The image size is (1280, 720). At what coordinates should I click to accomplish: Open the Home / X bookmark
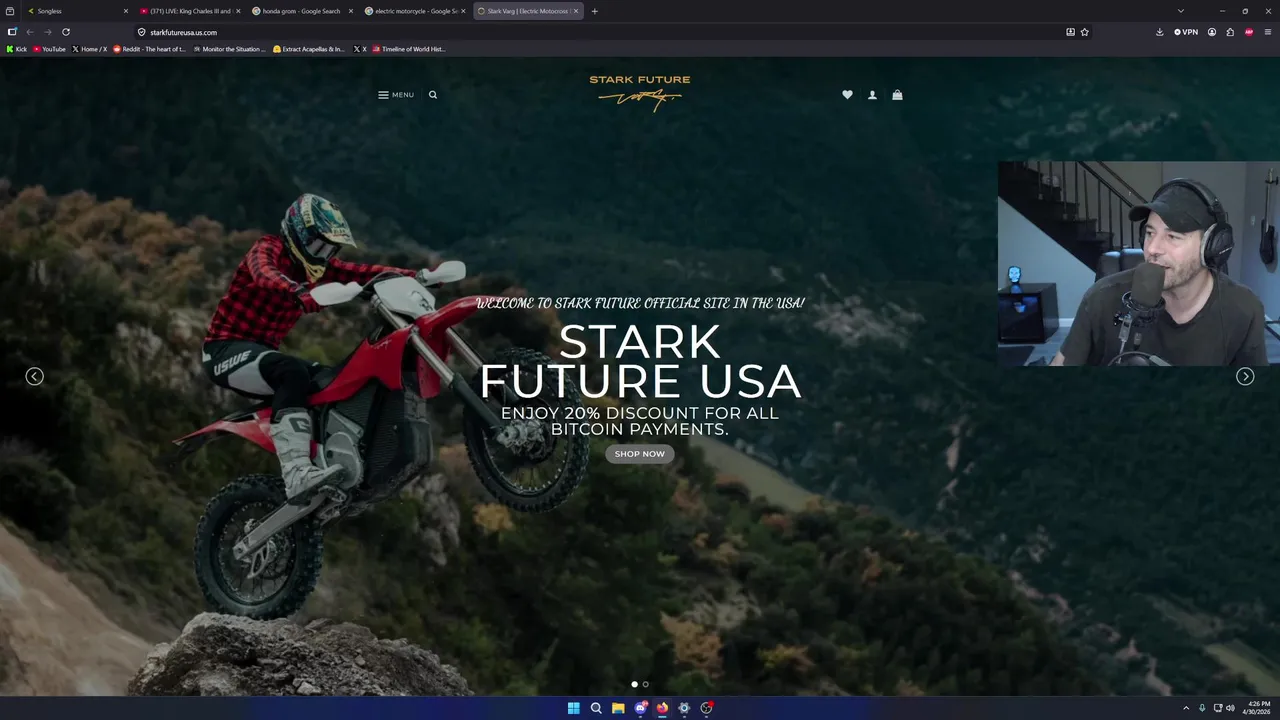[90, 49]
